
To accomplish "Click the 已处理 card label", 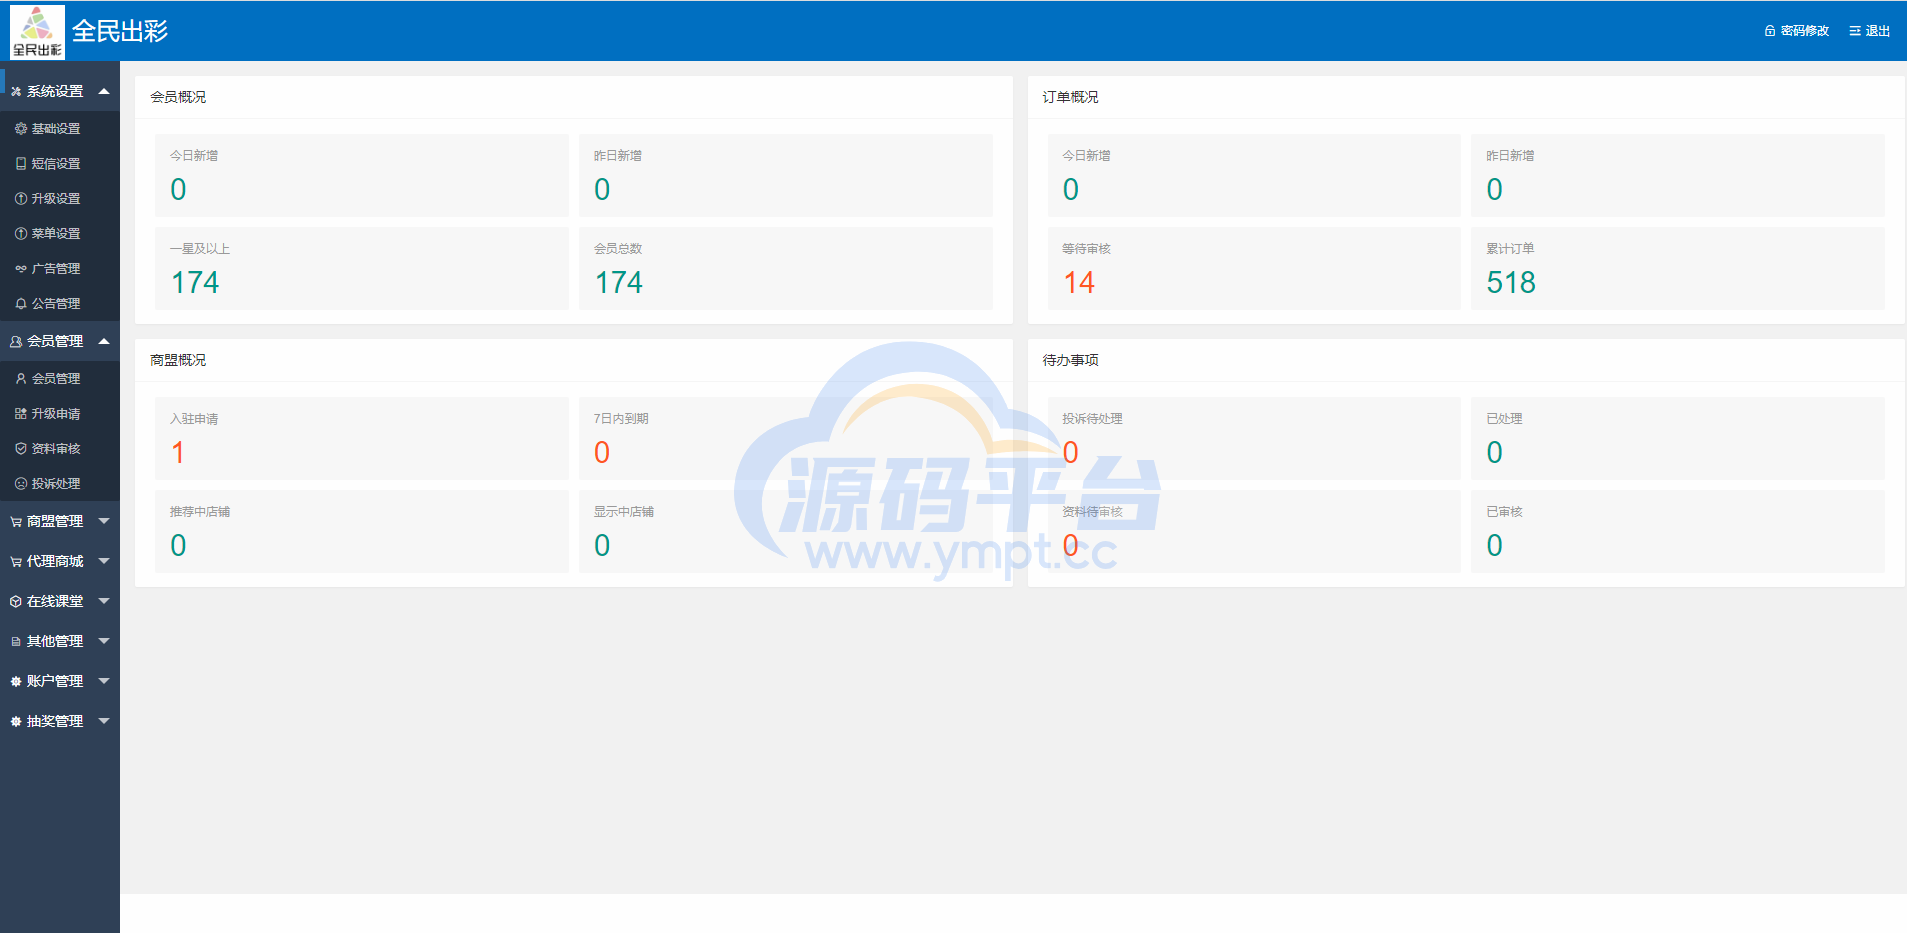I will coord(1504,419).
